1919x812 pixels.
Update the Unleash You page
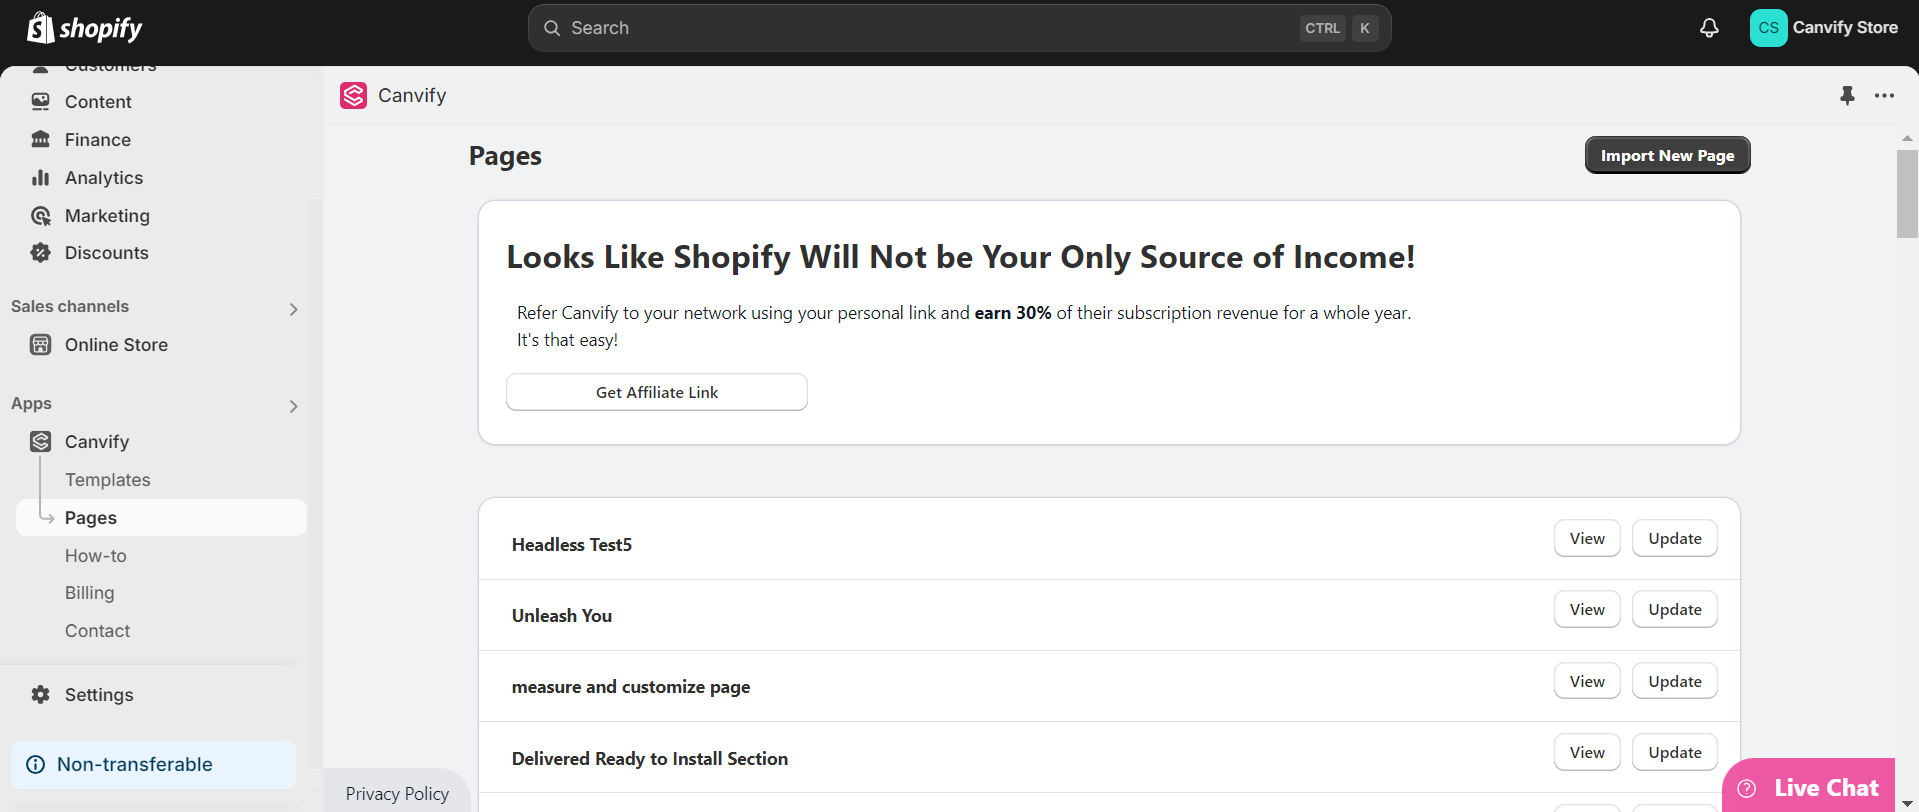click(x=1675, y=609)
